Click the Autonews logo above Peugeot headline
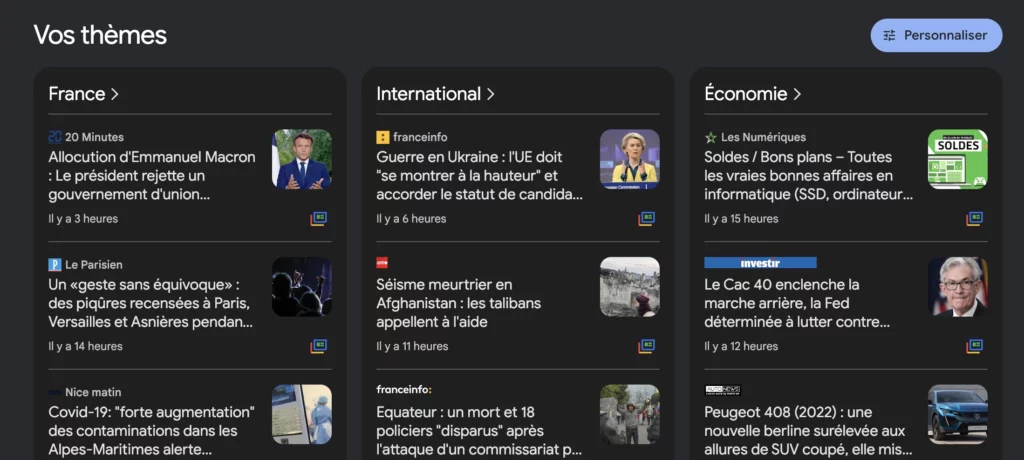The height and width of the screenshot is (460, 1024). pyautogui.click(x=722, y=390)
